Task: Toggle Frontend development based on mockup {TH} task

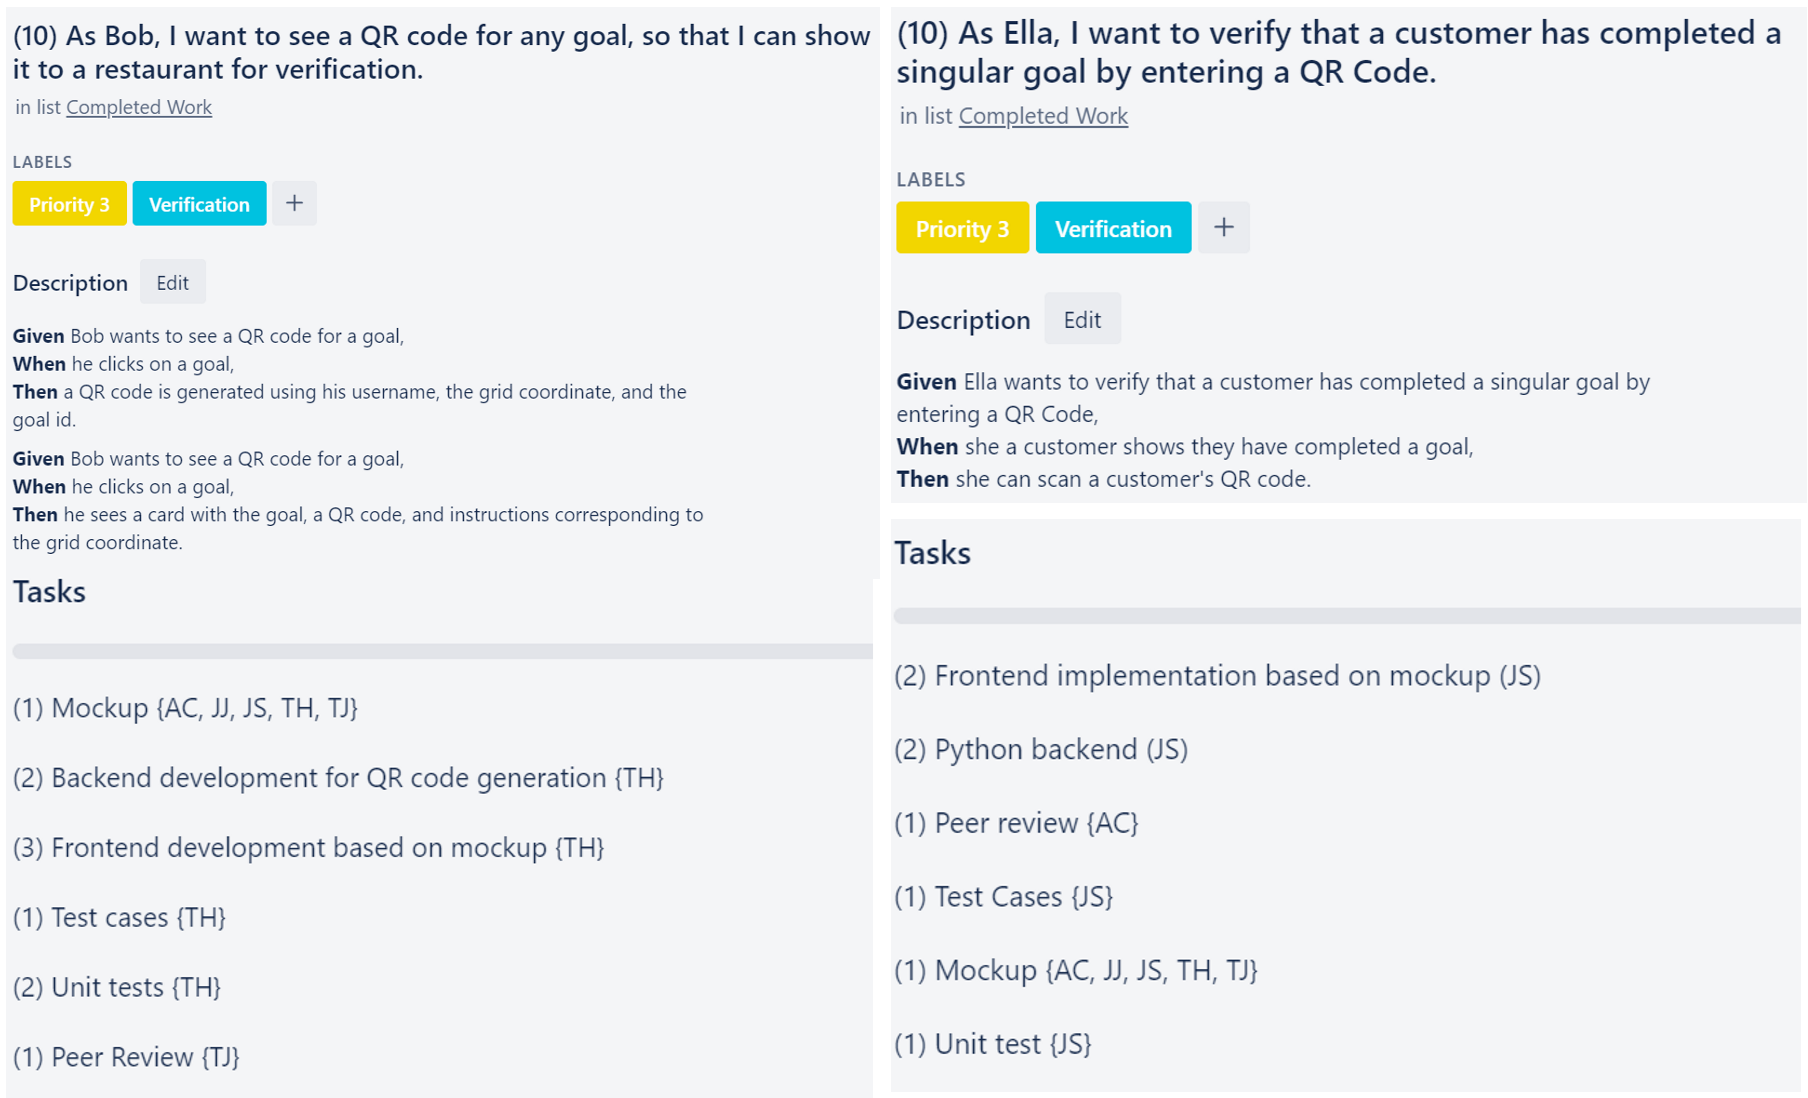Action: coord(308,847)
